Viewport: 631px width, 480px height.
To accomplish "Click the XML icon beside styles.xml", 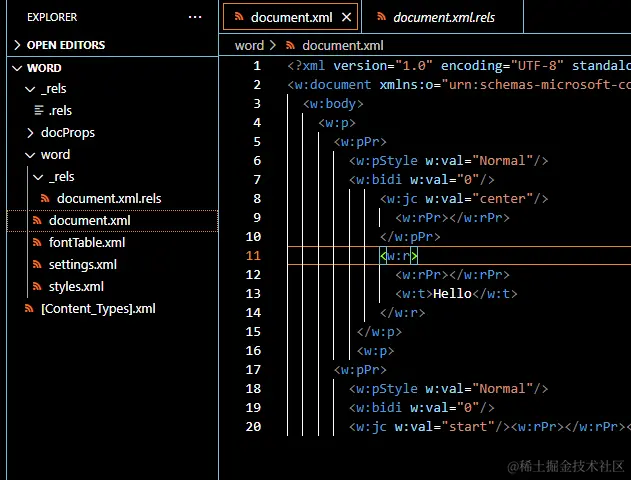I will pyautogui.click(x=37, y=287).
